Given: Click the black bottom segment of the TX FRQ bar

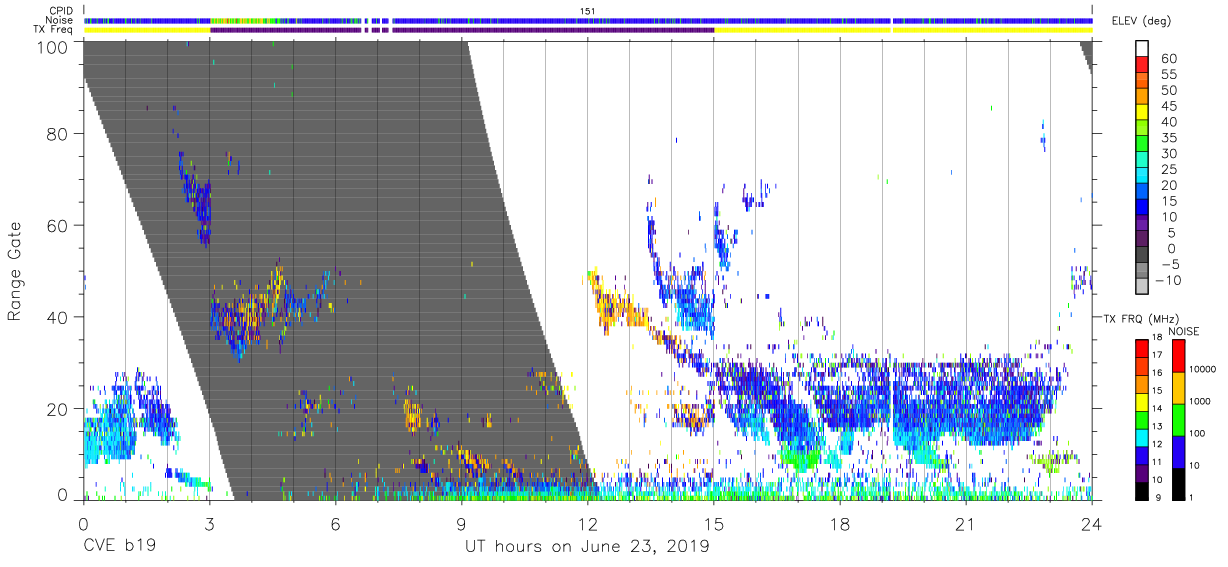Looking at the screenshot, I should [1141, 489].
